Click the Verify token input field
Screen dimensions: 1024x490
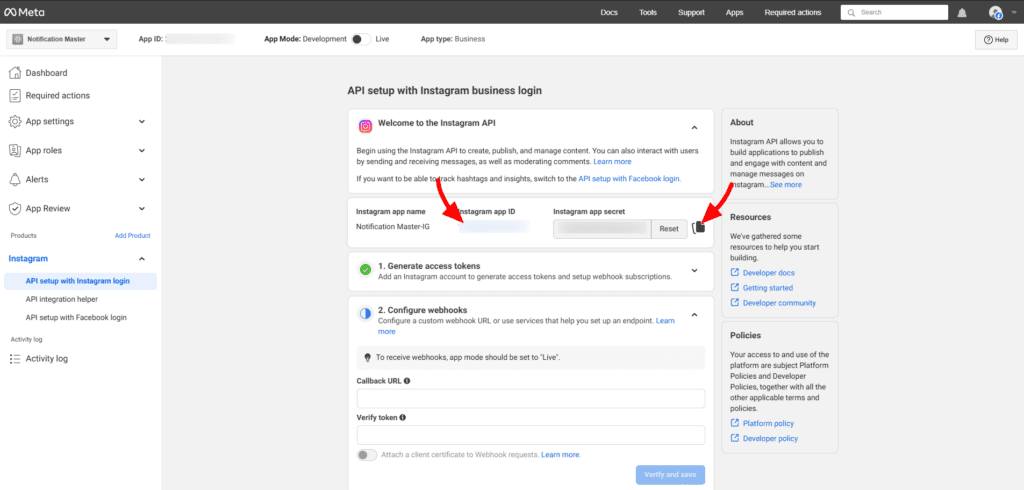tap(531, 435)
